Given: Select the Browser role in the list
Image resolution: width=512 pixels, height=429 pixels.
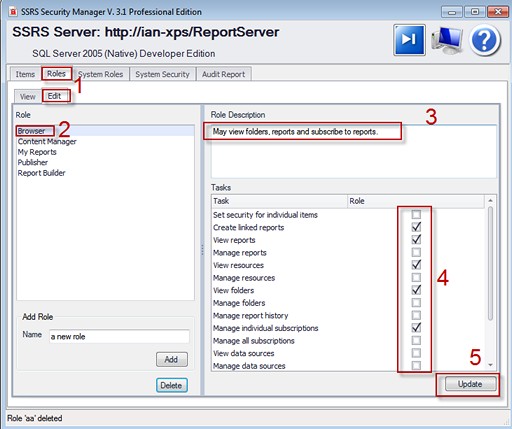Looking at the screenshot, I should (105, 131).
